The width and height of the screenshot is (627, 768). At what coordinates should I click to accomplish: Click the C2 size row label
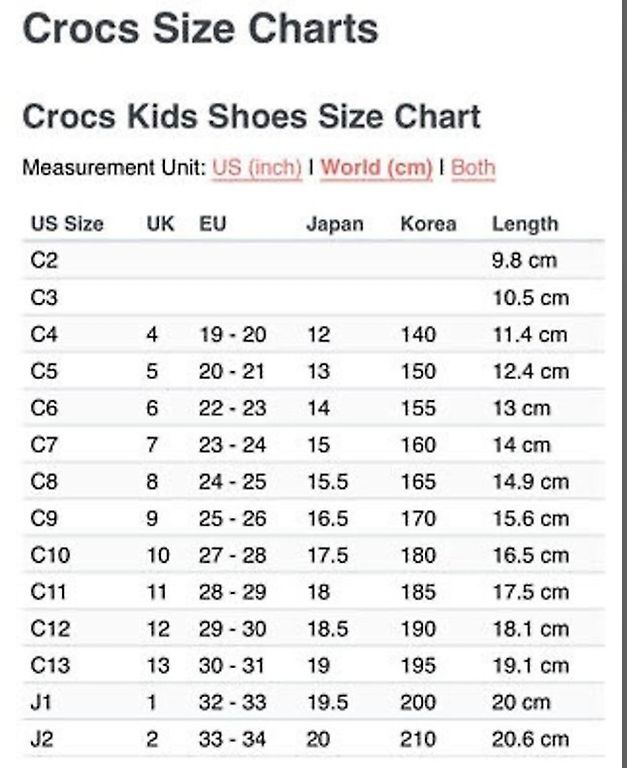tap(44, 260)
